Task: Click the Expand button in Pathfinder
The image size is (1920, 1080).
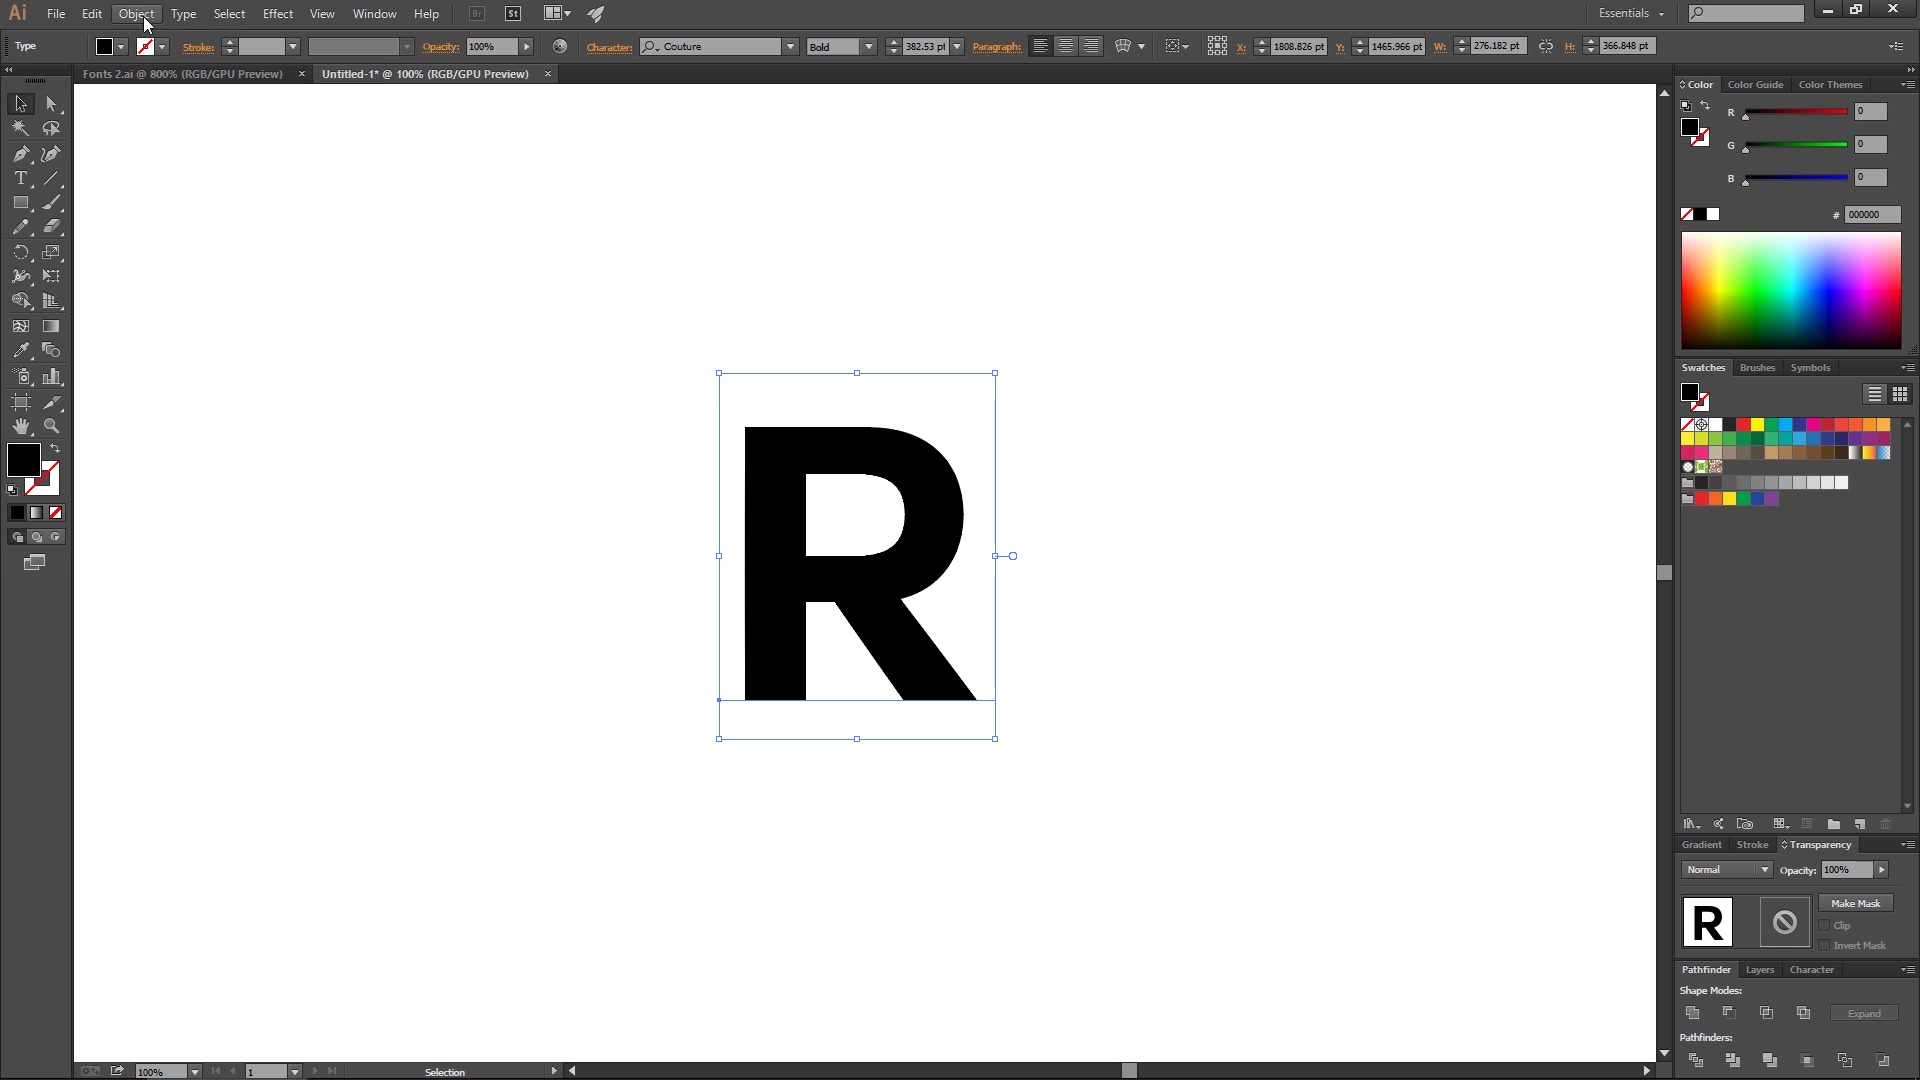Action: [1862, 1013]
